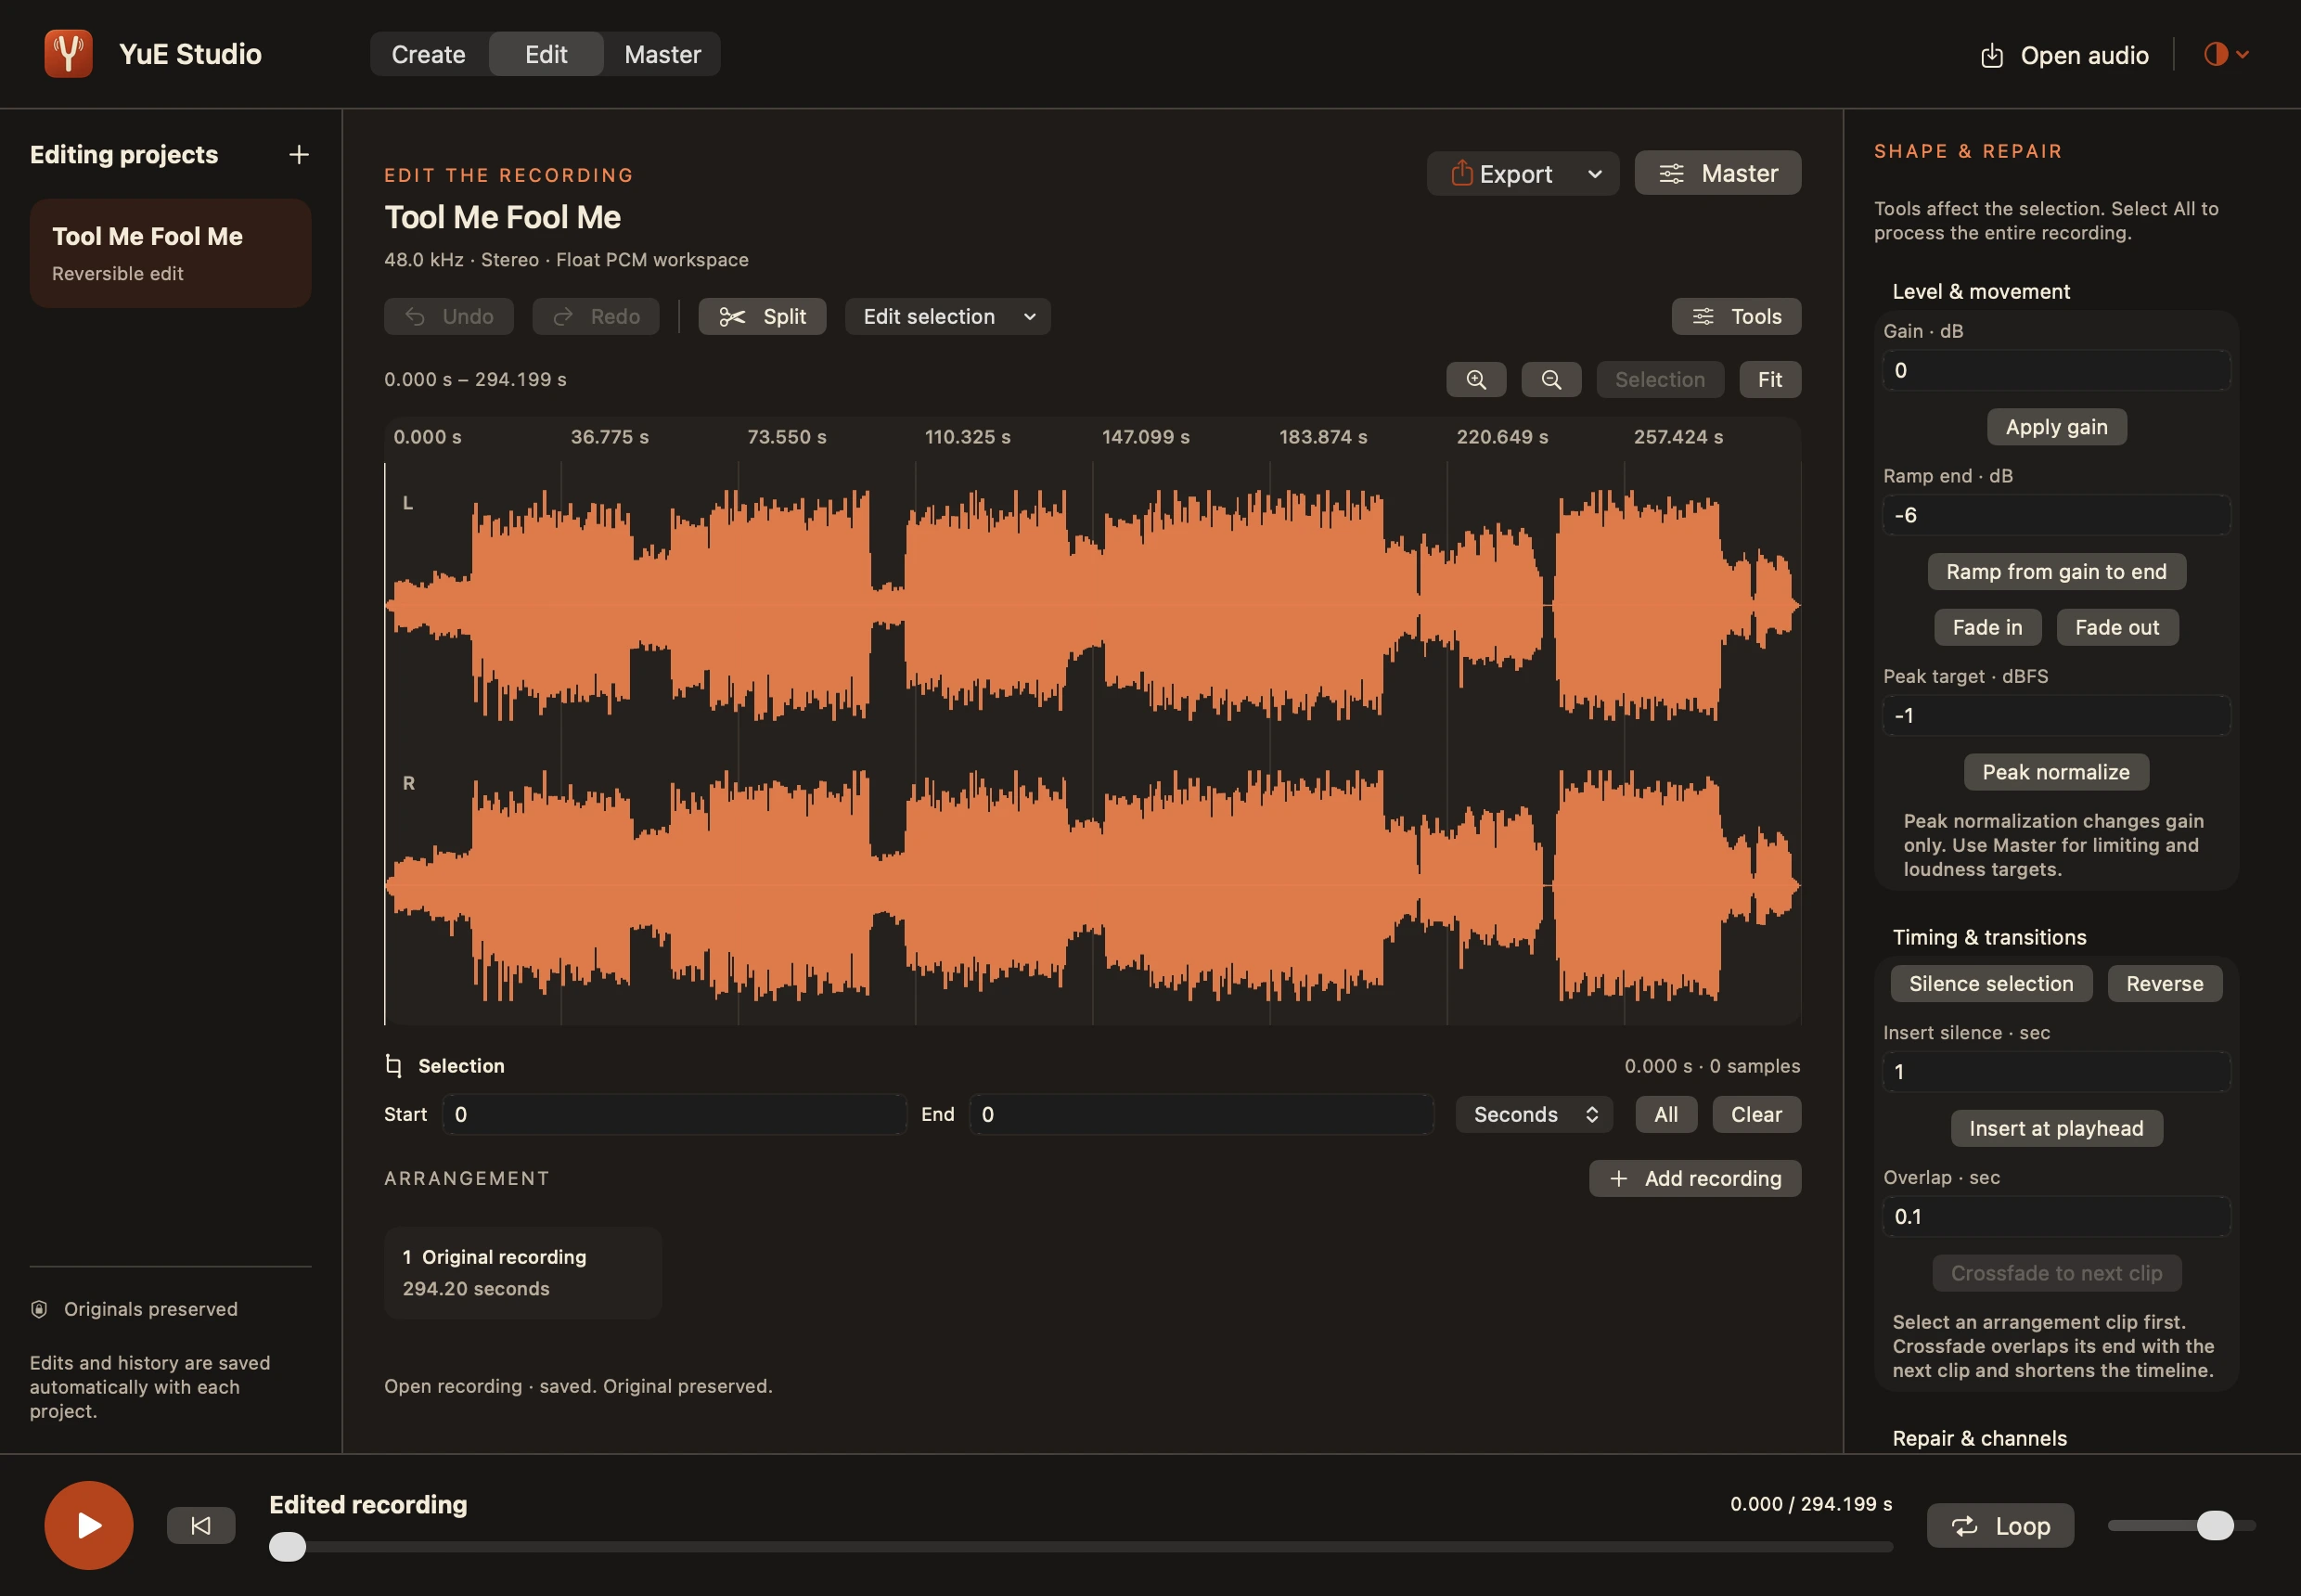
Task: Click the 147.099 s timeline marker
Action: click(1145, 437)
